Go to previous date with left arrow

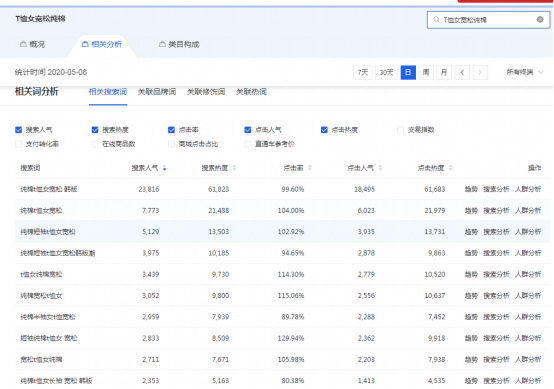tap(462, 72)
